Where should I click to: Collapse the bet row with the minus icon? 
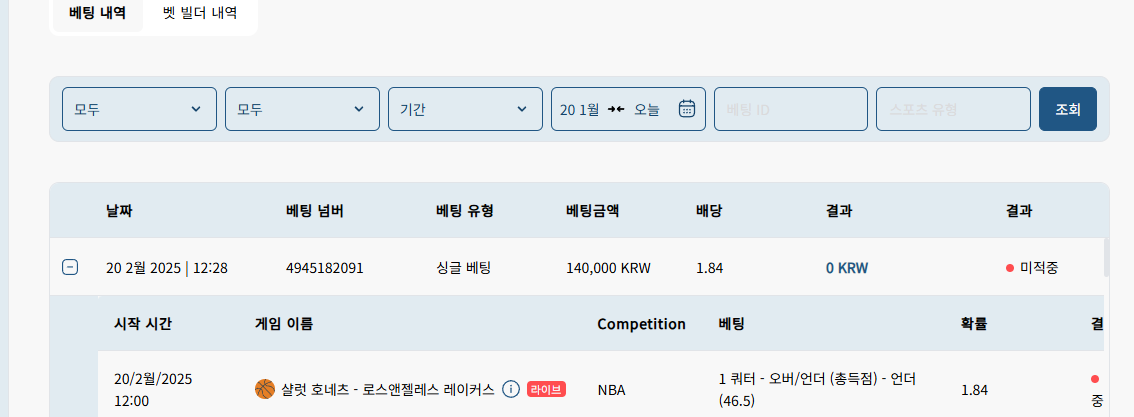coord(69,267)
